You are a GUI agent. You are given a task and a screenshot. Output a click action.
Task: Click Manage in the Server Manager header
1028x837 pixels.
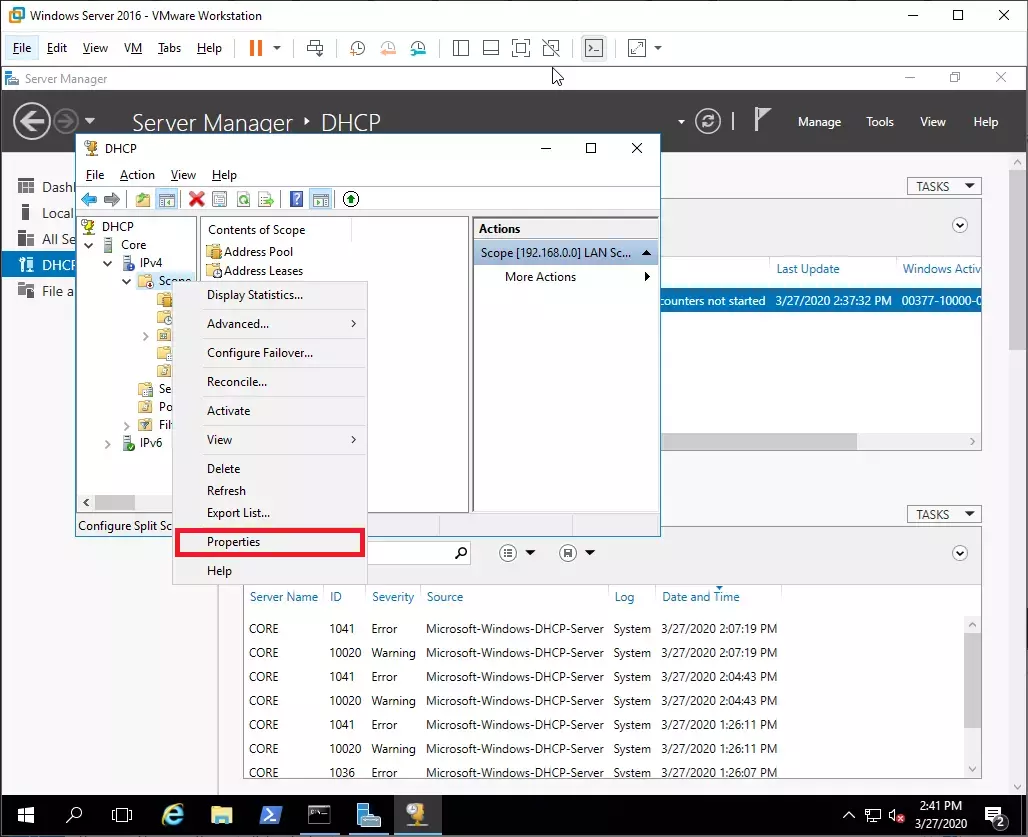tap(820, 122)
